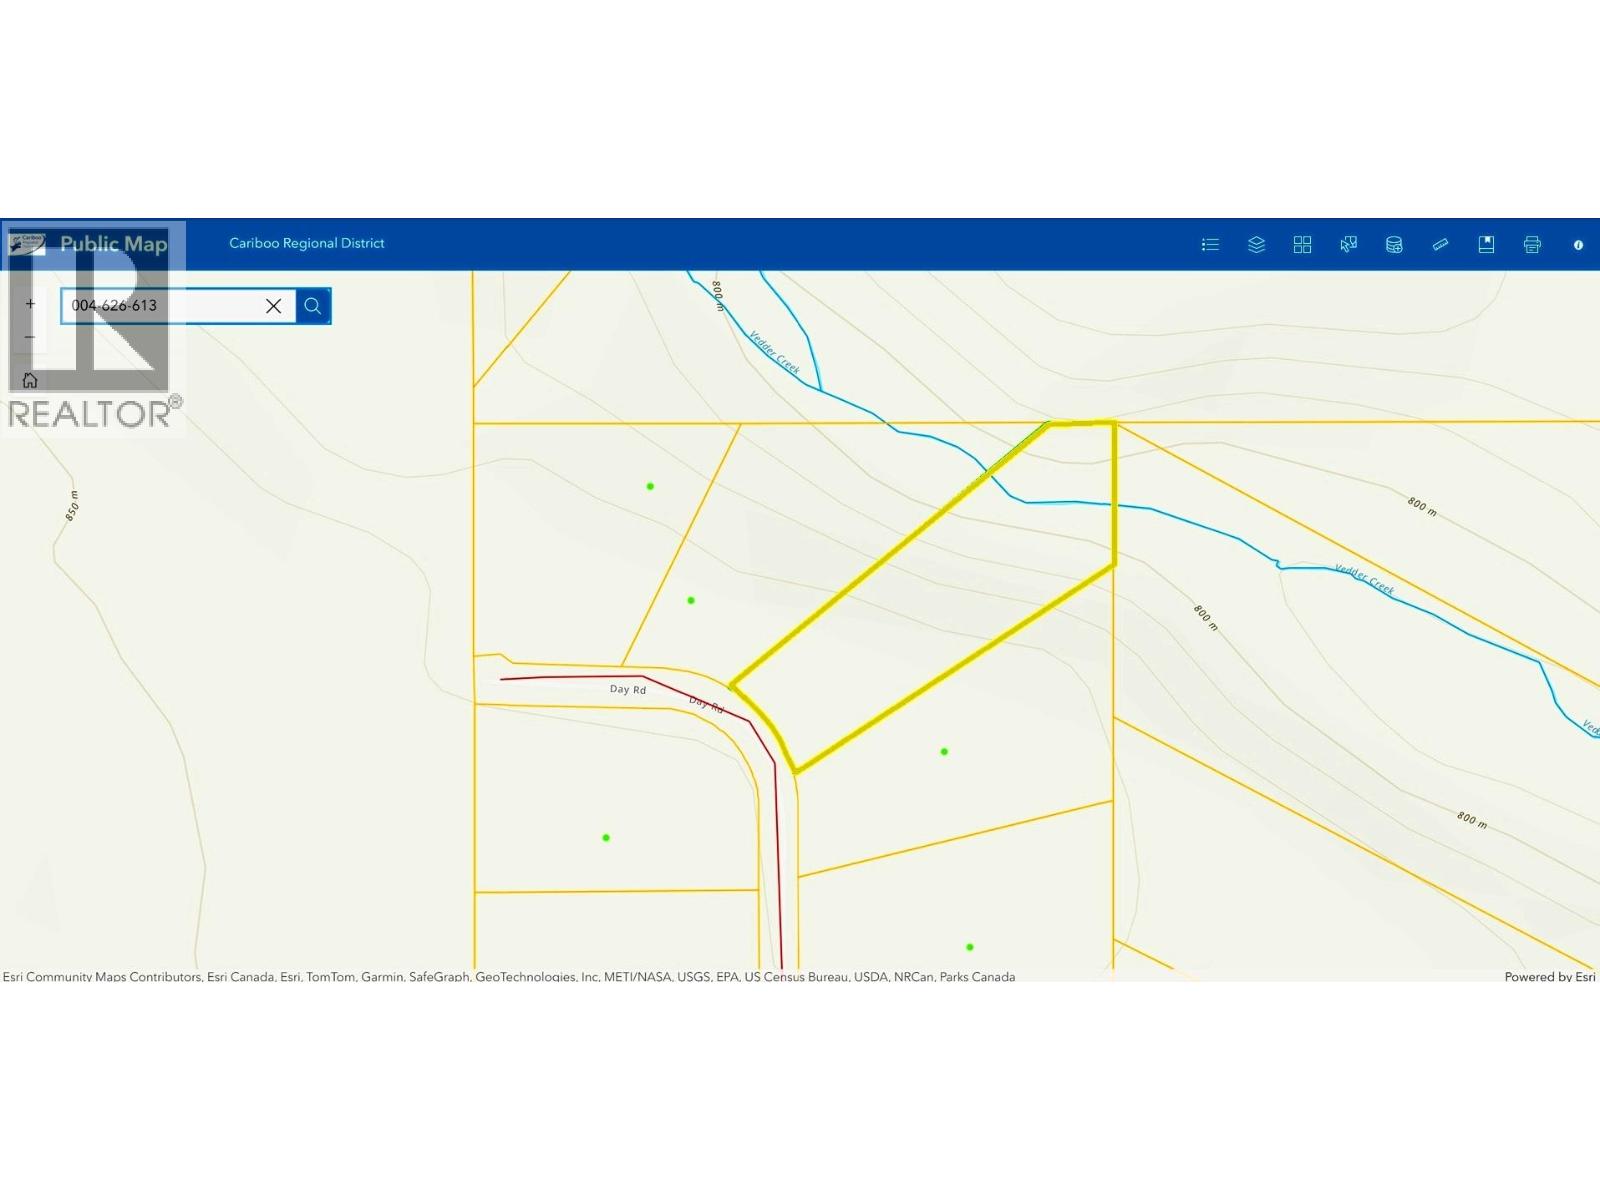
Task: Click the Cariboo Regional District header text
Action: [307, 243]
